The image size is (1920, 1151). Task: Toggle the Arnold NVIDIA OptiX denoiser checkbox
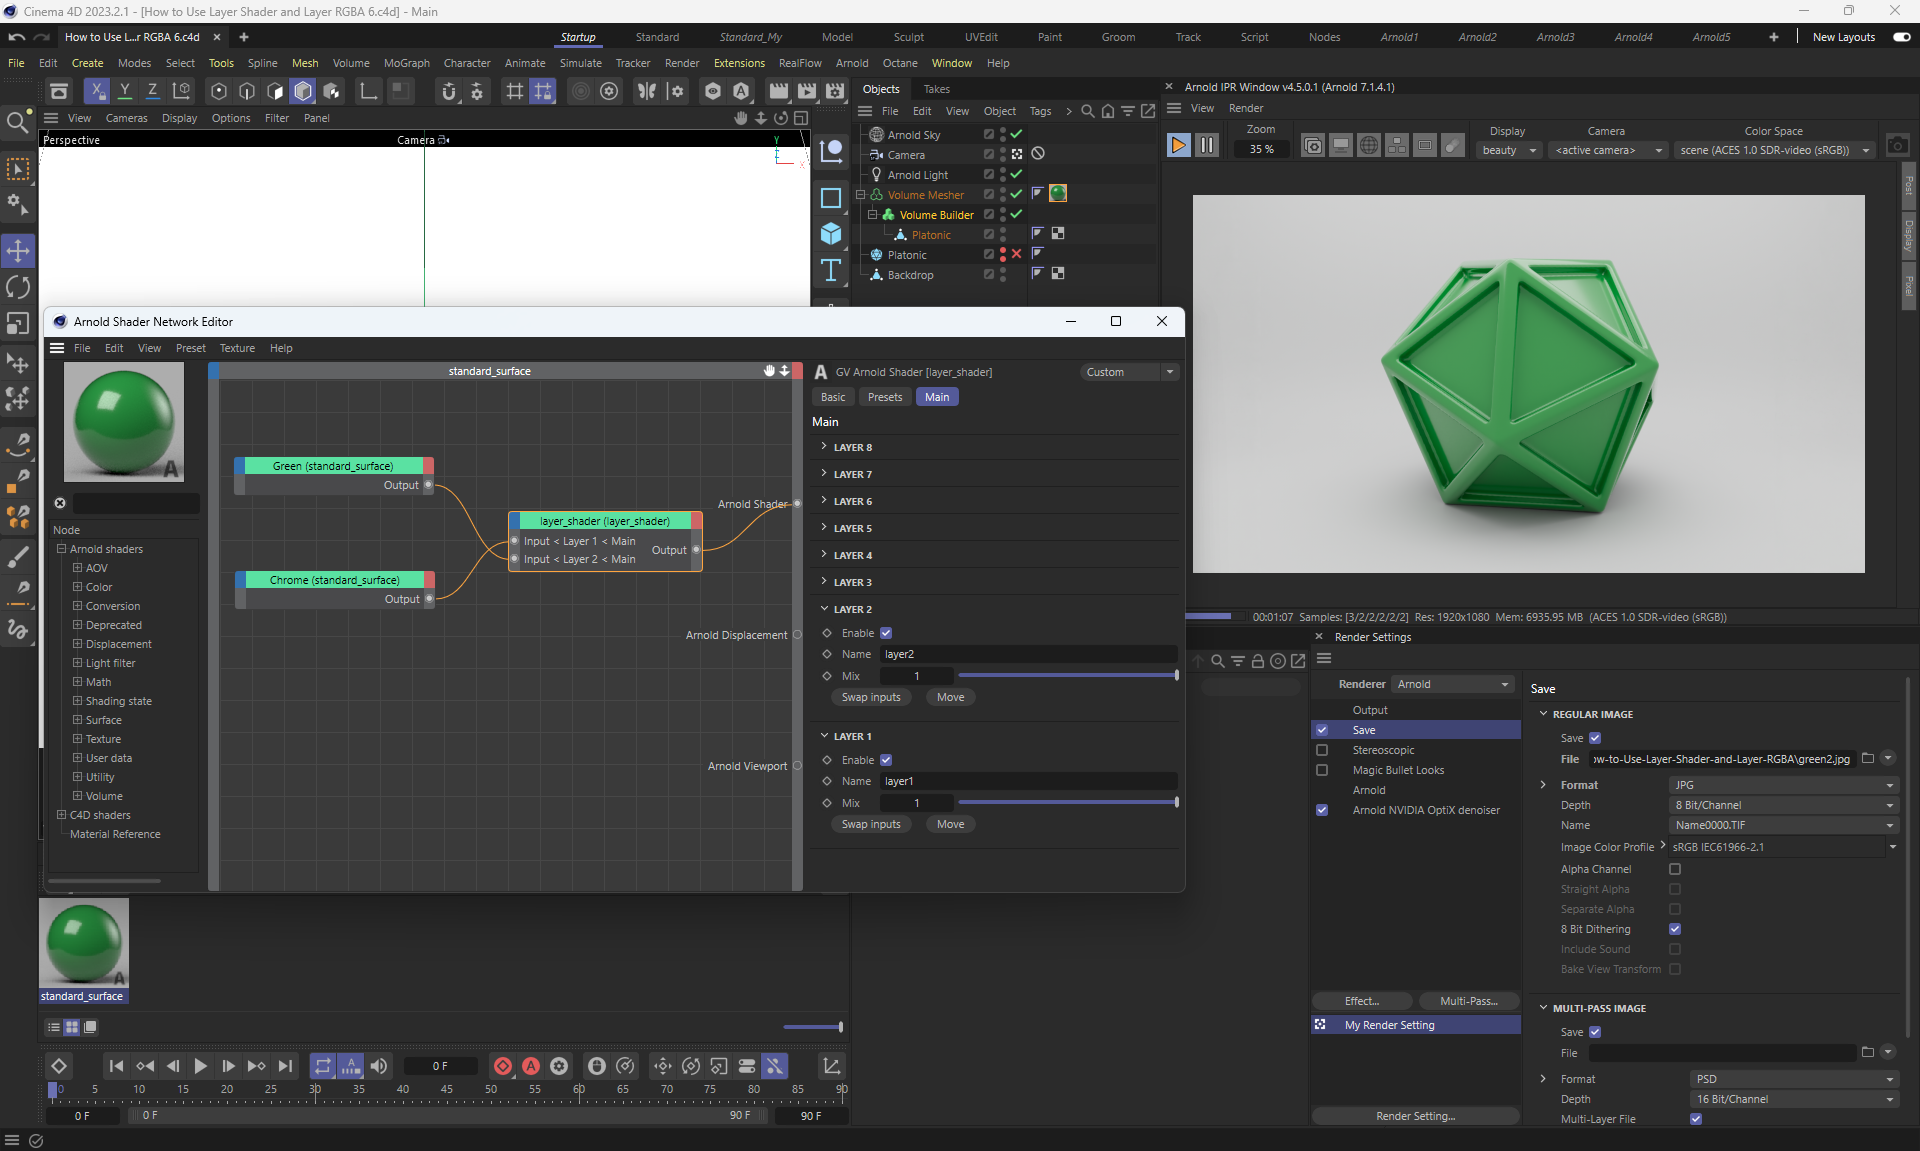coord(1322,810)
